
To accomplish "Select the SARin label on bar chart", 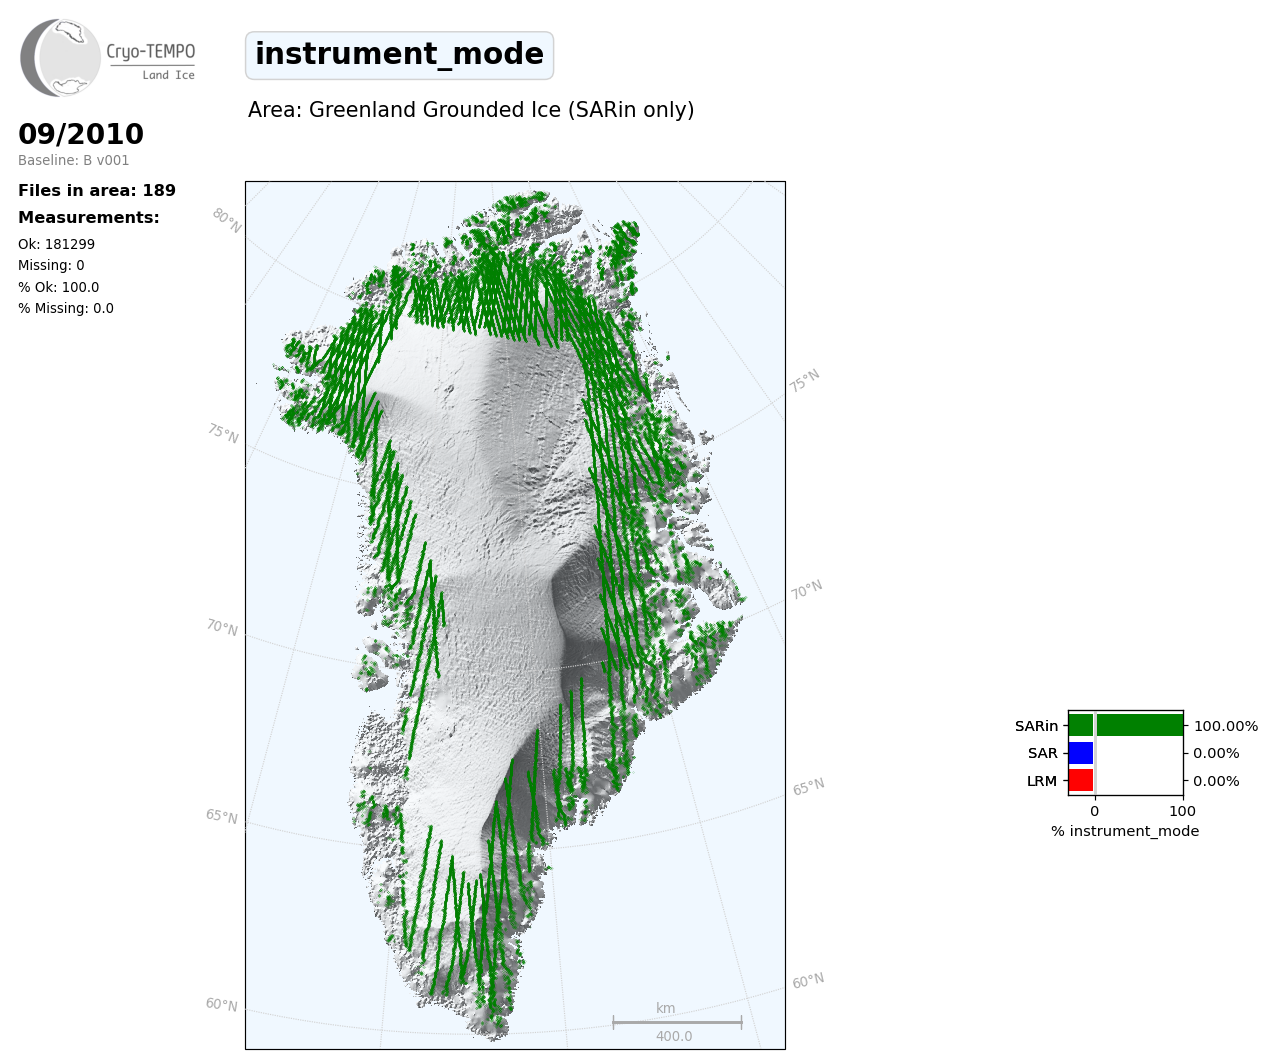I will click(x=1036, y=726).
